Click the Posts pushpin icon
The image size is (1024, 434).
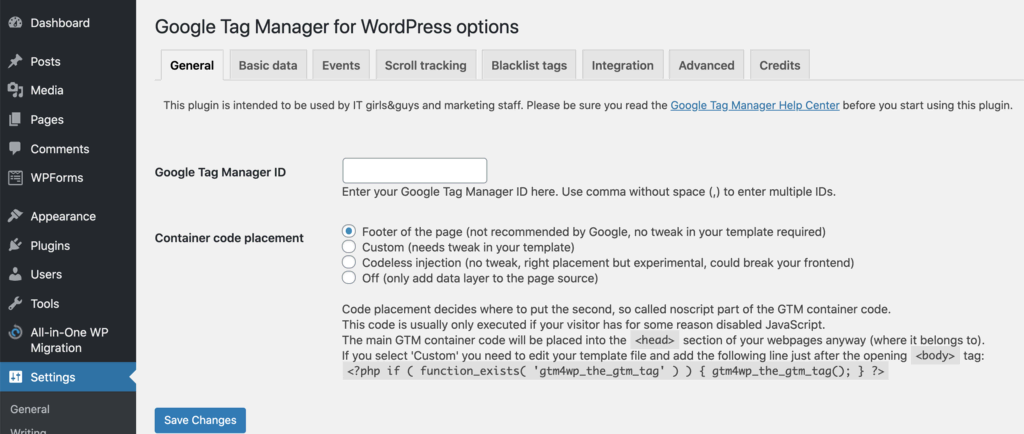(15, 61)
